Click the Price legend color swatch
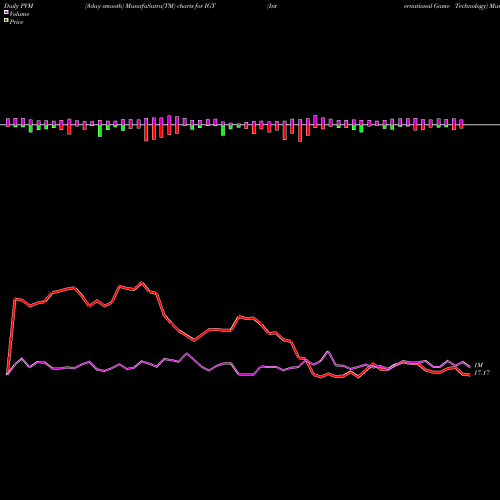Image resolution: width=500 pixels, height=500 pixels. (6, 21)
